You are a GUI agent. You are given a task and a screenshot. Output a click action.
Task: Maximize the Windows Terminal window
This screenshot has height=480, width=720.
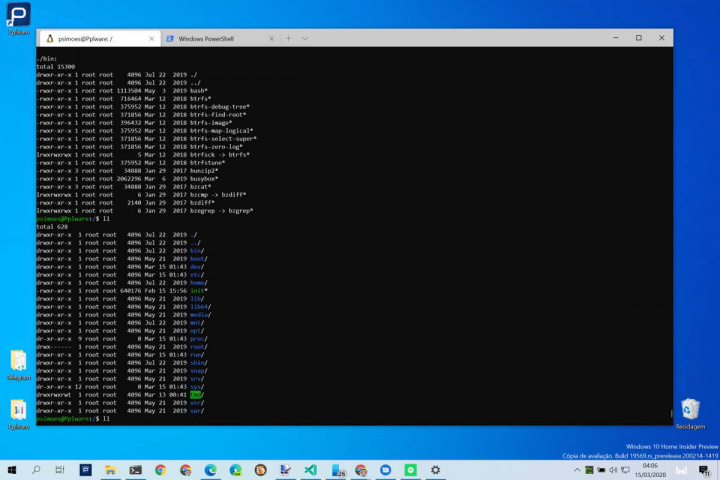638,38
